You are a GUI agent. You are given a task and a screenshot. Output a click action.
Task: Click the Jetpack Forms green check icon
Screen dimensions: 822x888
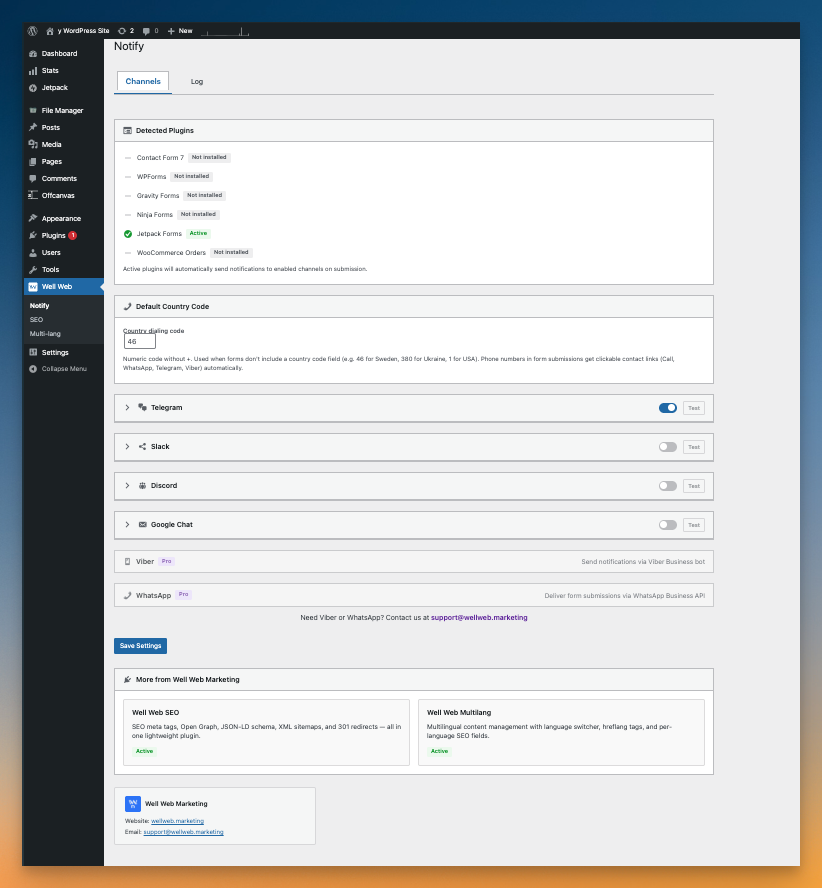128,234
